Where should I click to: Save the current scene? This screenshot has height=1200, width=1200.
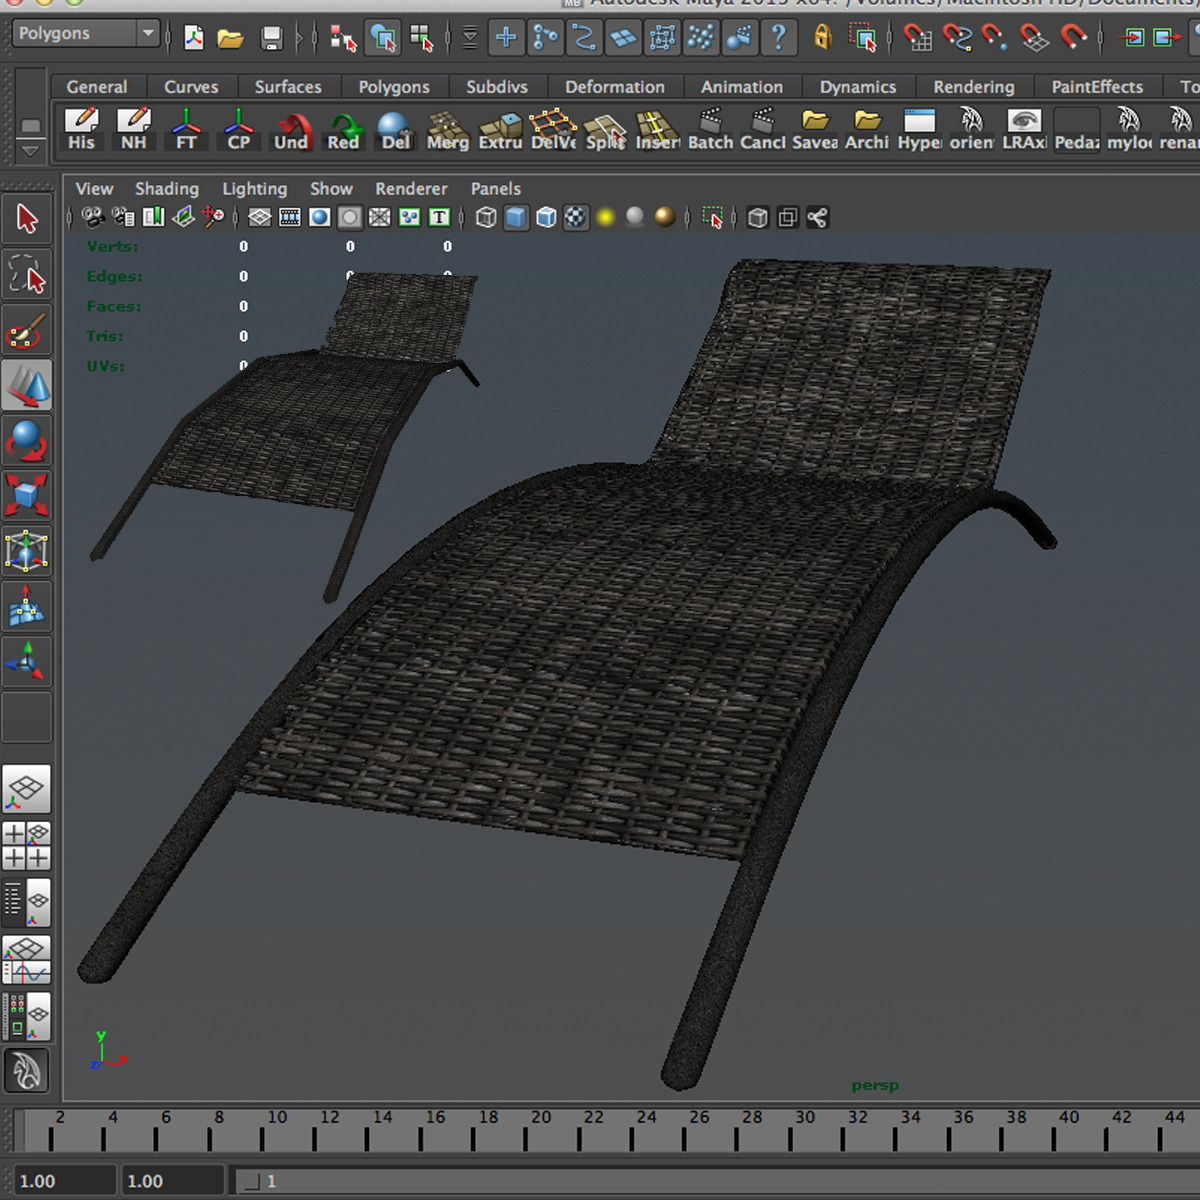tap(271, 38)
